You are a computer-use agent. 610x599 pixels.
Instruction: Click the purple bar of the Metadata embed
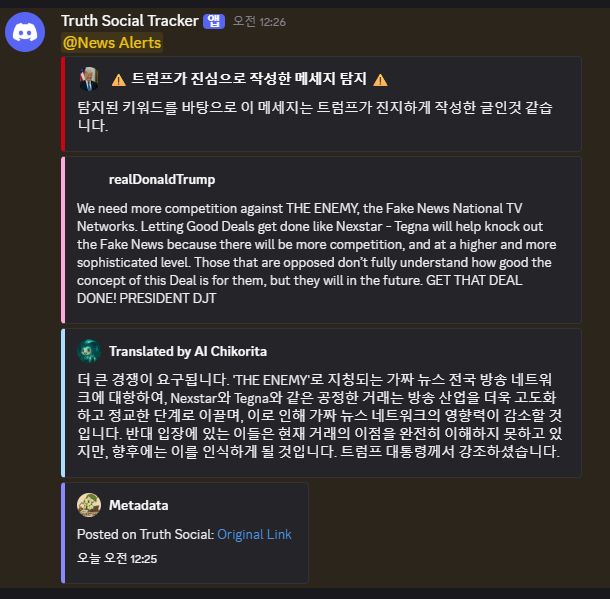(x=63, y=532)
